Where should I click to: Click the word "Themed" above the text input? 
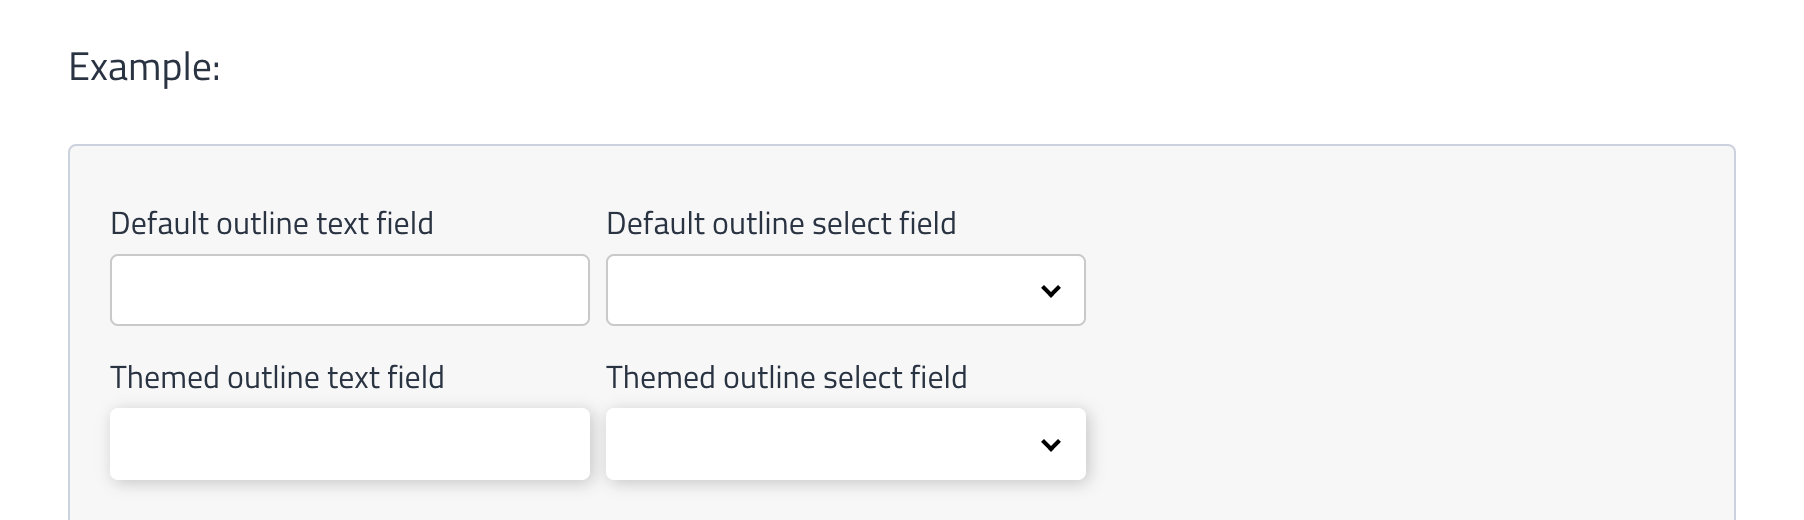pyautogui.click(x=164, y=377)
